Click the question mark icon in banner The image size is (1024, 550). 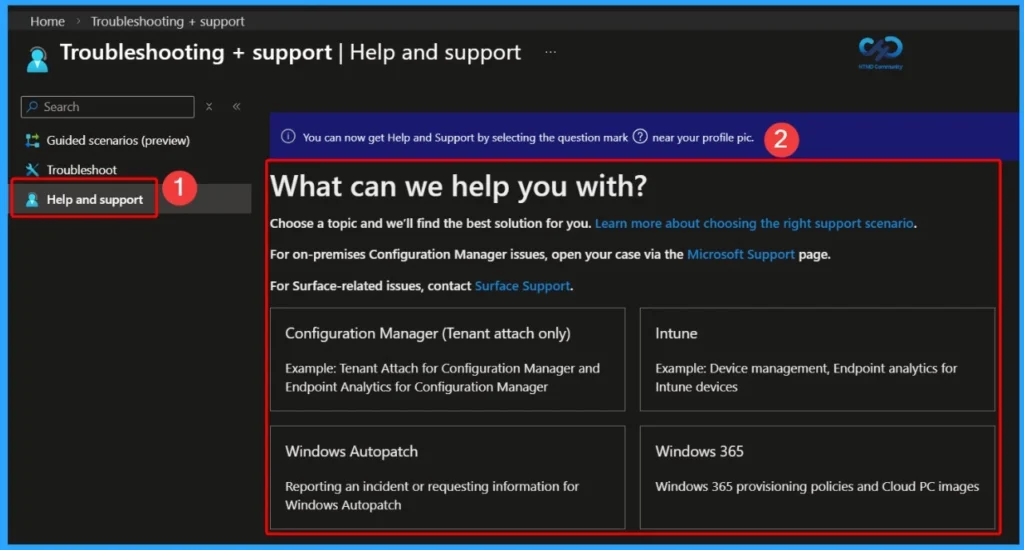pyautogui.click(x=640, y=137)
